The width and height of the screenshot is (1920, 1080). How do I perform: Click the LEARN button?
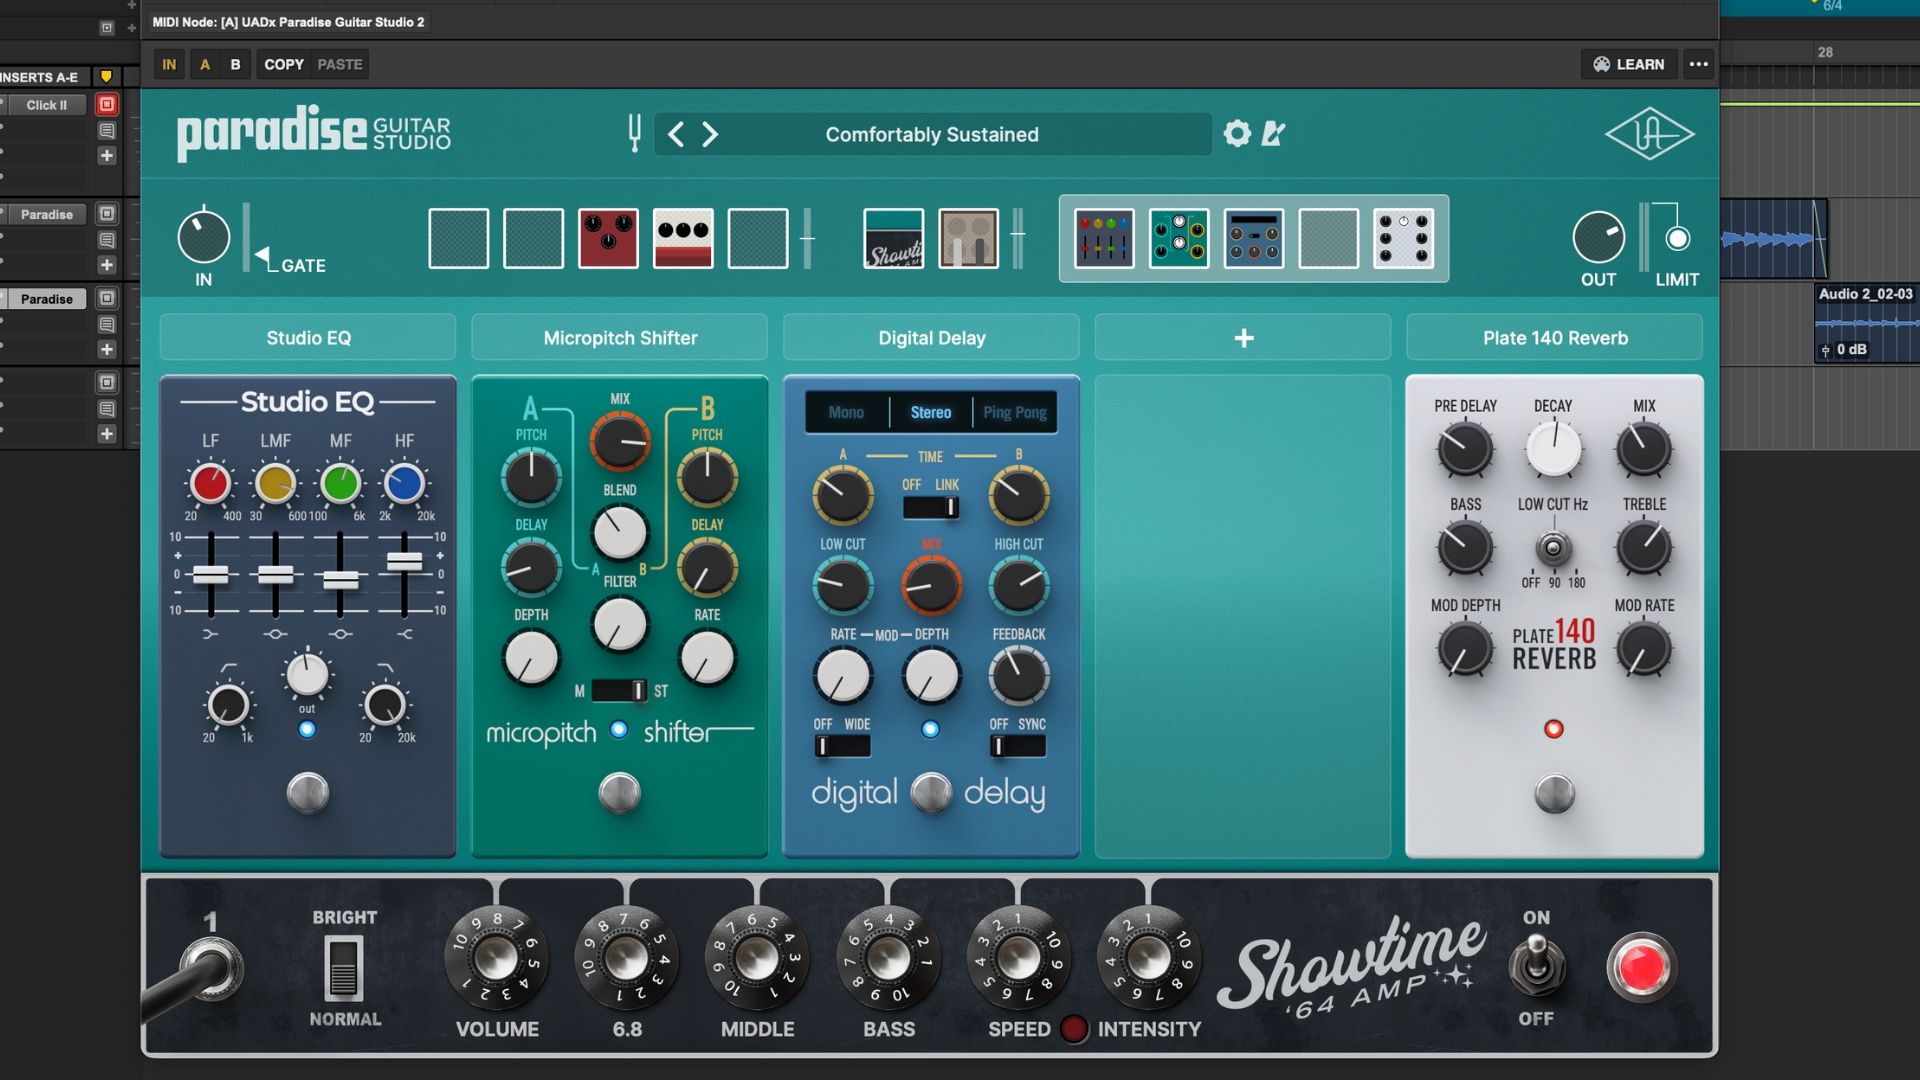[1629, 63]
